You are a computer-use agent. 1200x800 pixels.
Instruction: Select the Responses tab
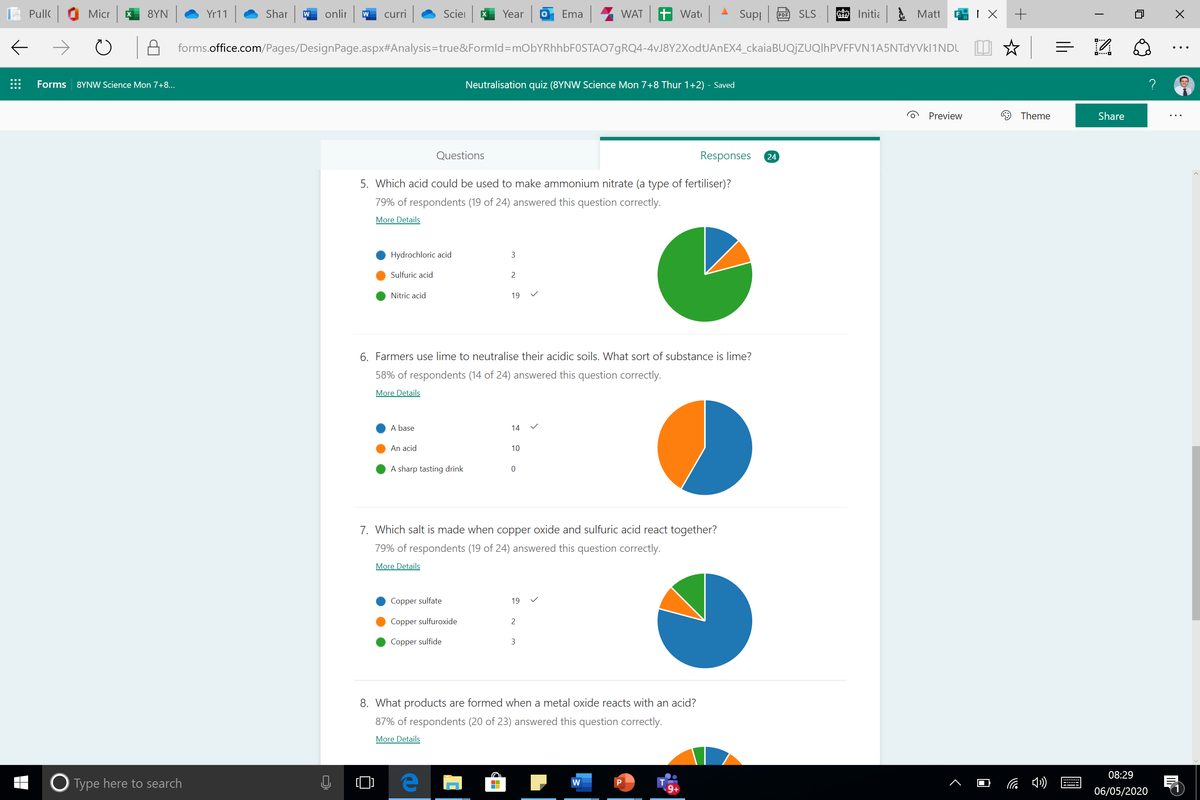(x=740, y=155)
